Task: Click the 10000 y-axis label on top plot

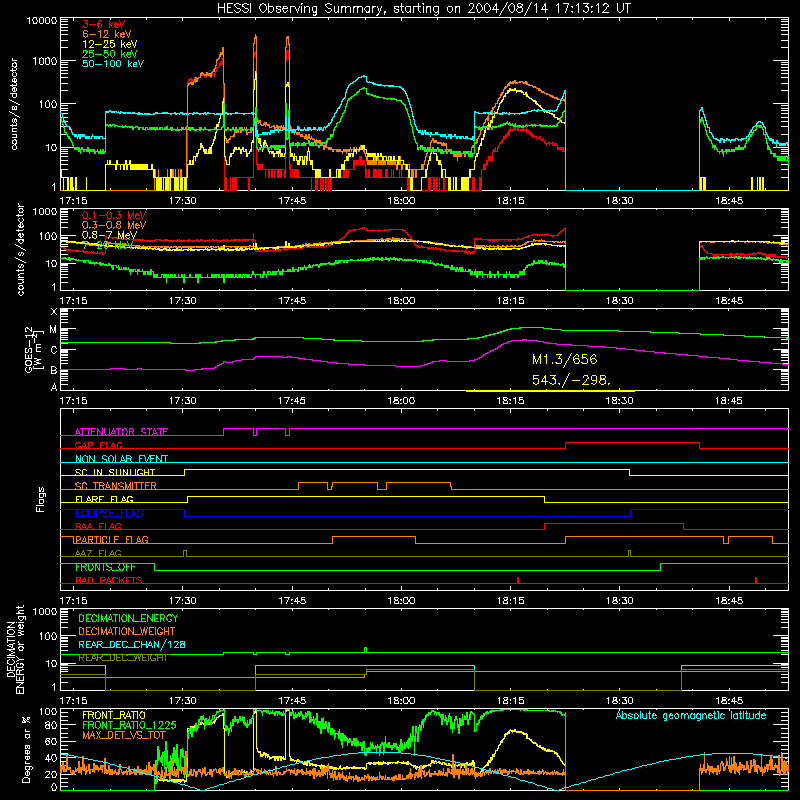Action: [x=42, y=21]
